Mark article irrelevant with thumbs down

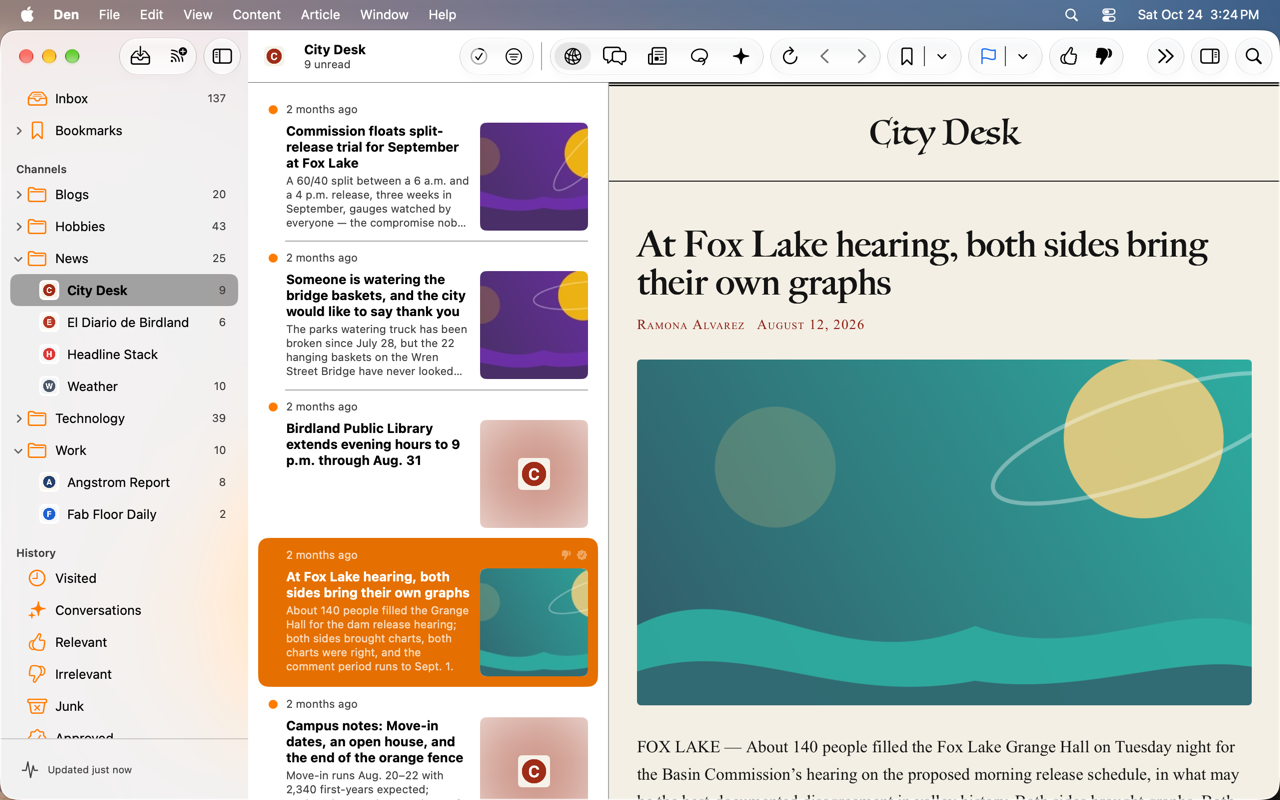coord(1104,57)
